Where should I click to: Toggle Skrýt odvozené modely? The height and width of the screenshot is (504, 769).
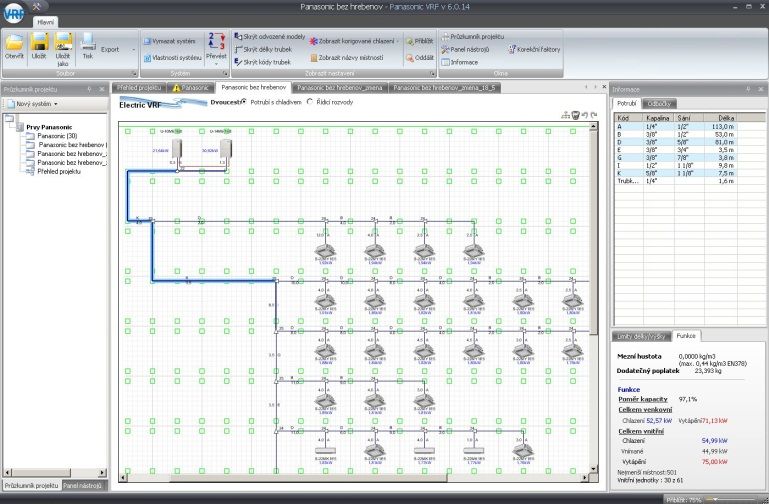[x=269, y=36]
